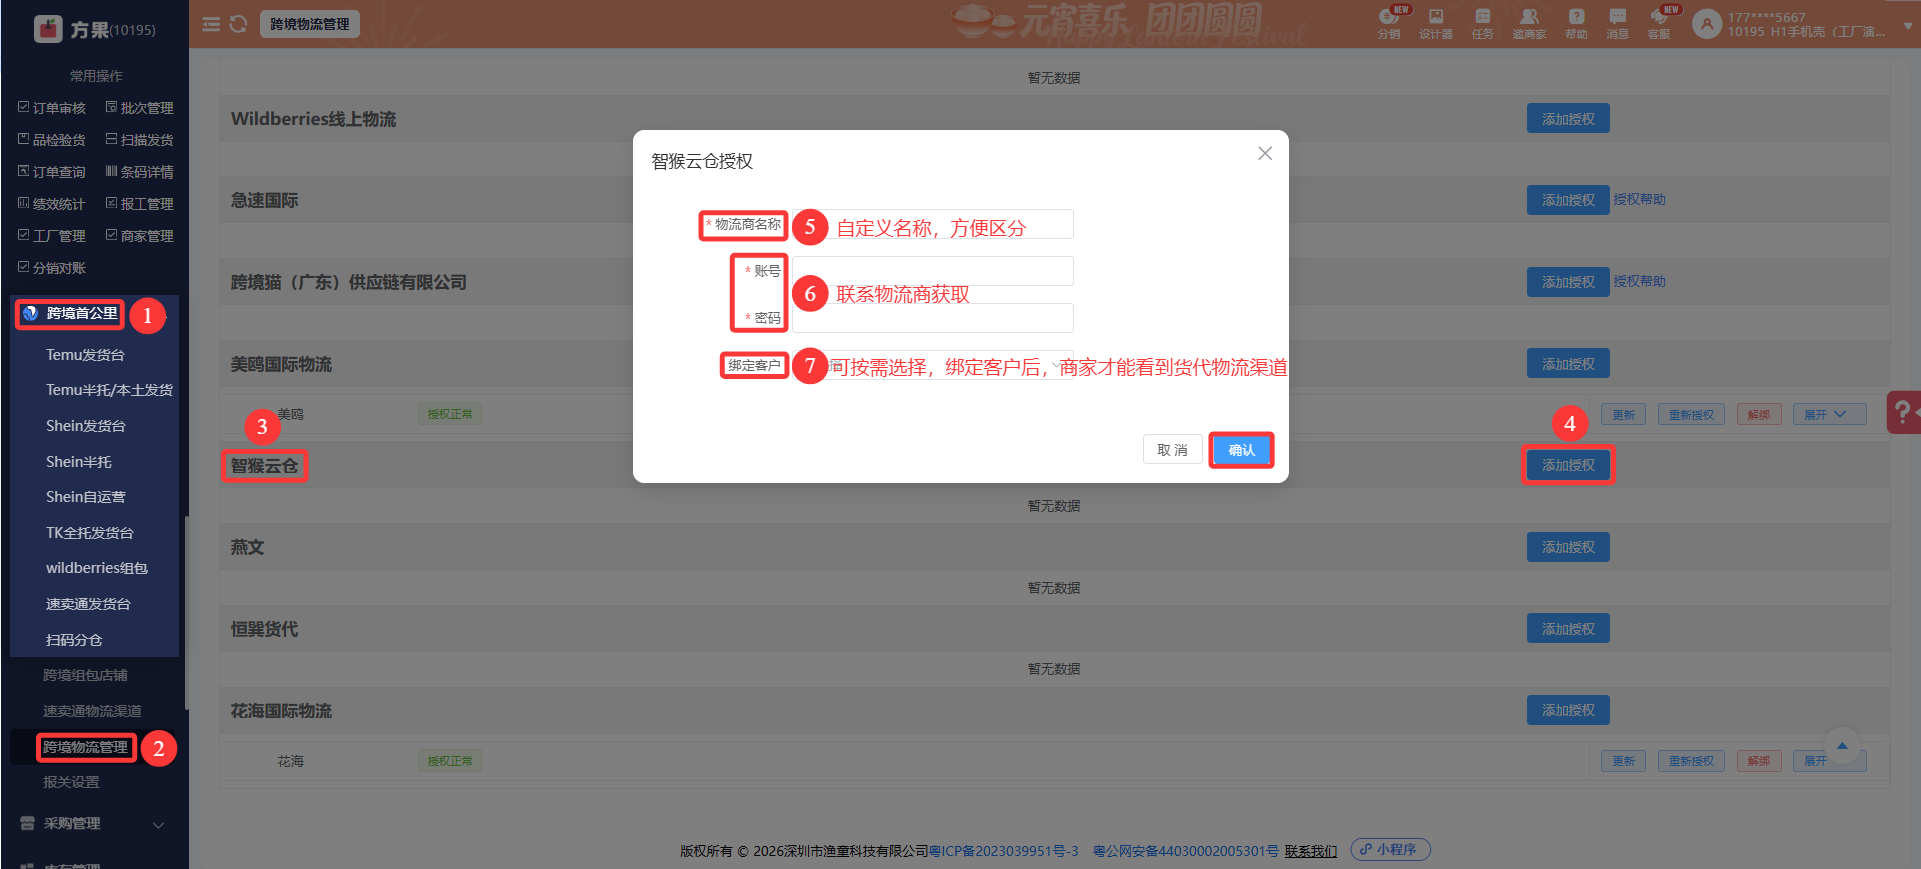Open the account dropdown arrow in top bar
Image resolution: width=1921 pixels, height=869 pixels.
pos(1908,25)
